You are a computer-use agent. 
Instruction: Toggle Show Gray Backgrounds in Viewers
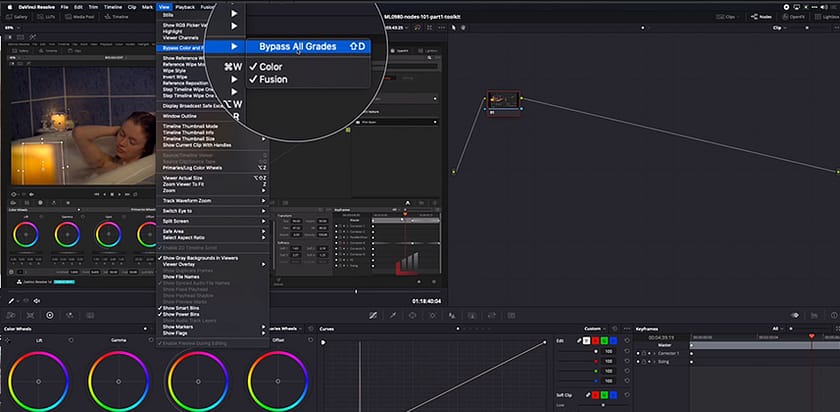212,258
